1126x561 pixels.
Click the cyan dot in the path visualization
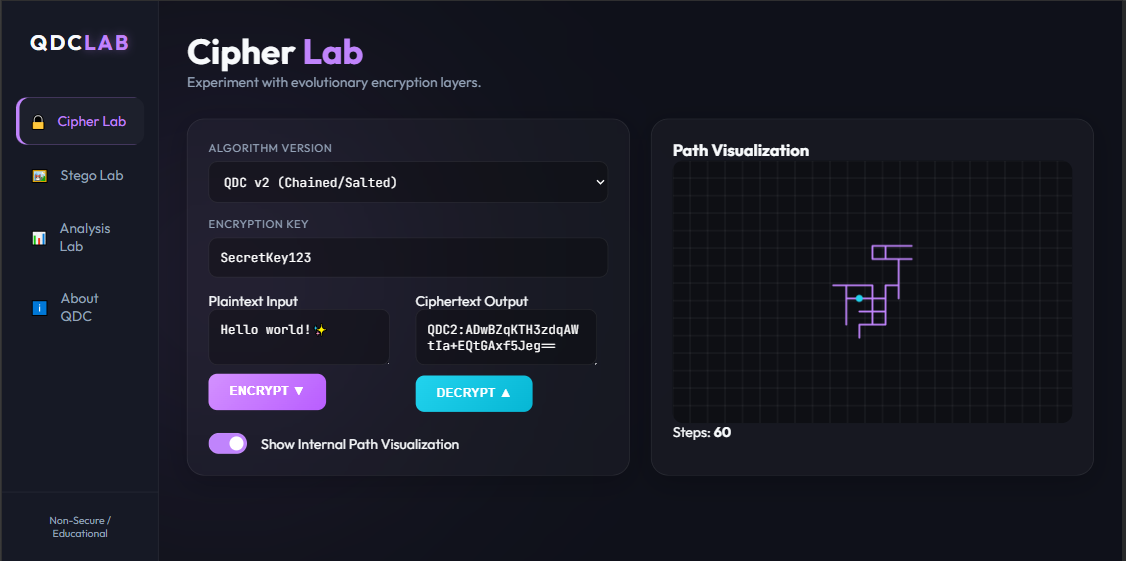[x=859, y=299]
